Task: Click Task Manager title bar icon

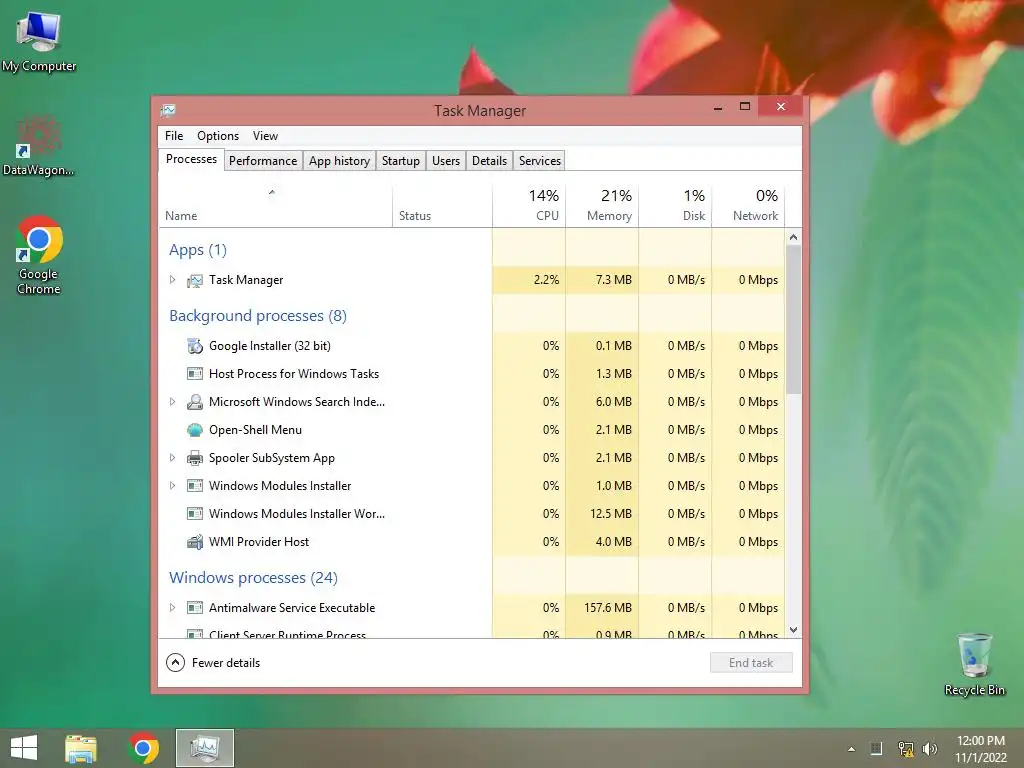Action: (168, 110)
